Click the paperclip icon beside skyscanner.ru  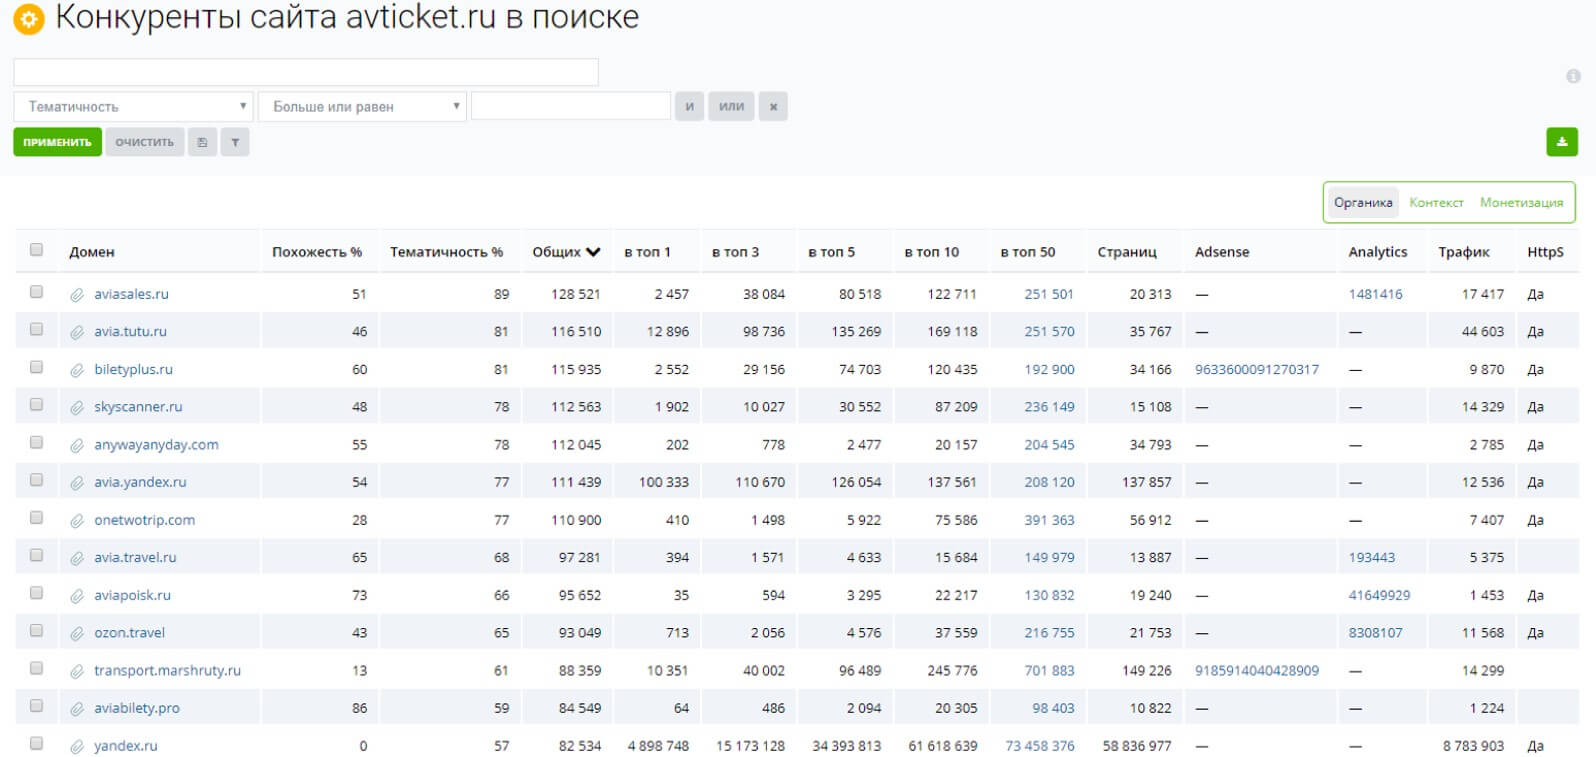tap(77, 408)
